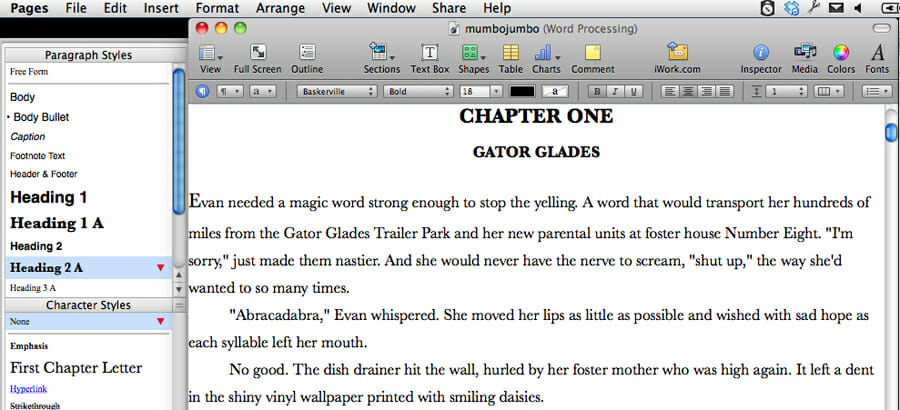Open the Edit menu
Viewport: 900px width, 410px height.
117,8
